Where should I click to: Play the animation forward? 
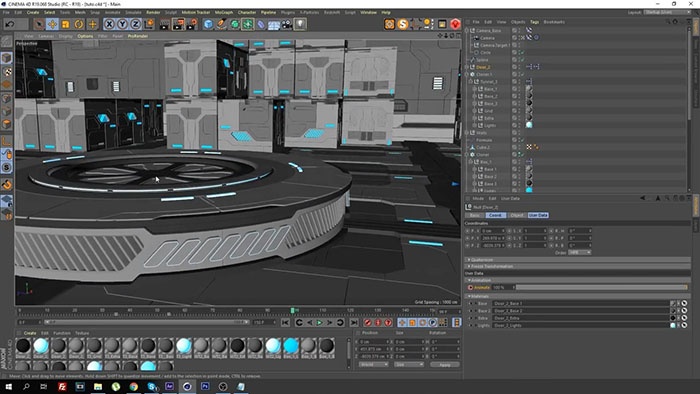pos(320,323)
